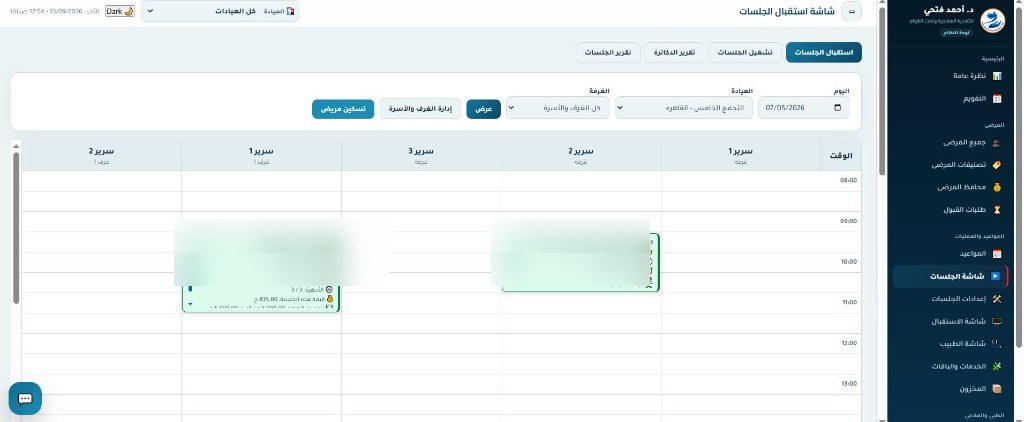This screenshot has width=1024, height=422.
Task: Open the كل العيادات clinic dropdown
Action: click(220, 11)
